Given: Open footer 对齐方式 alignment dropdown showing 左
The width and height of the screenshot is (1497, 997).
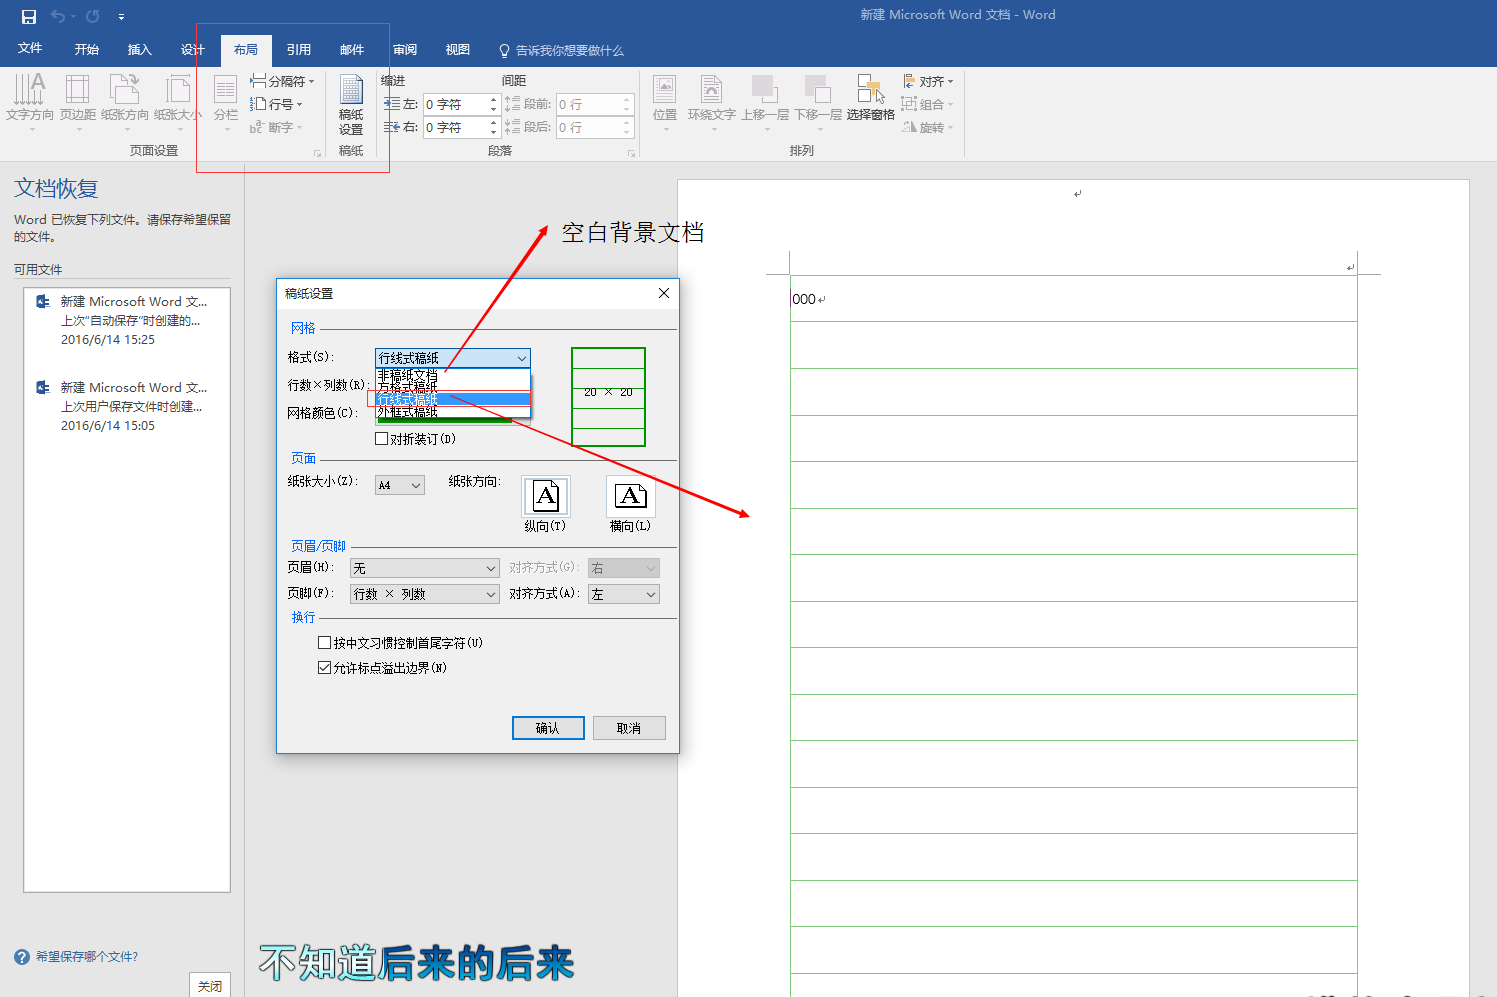Looking at the screenshot, I should pyautogui.click(x=624, y=594).
